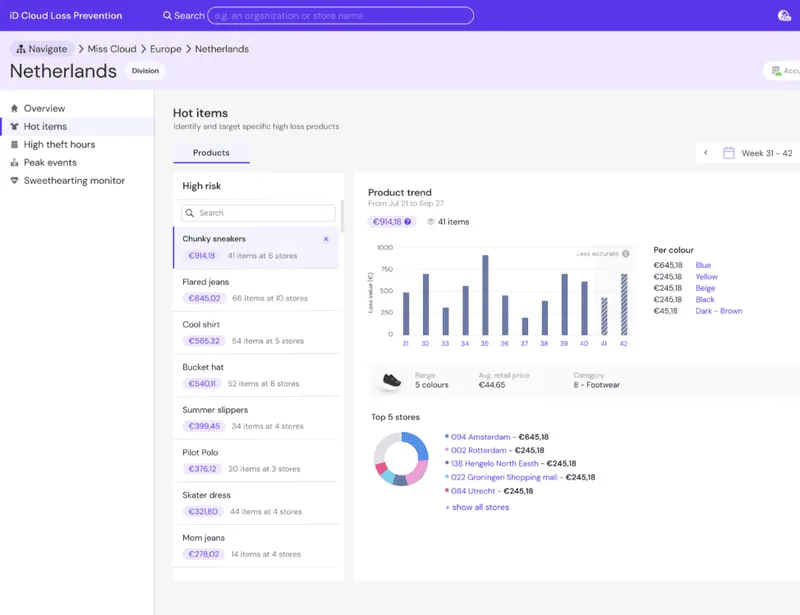
Task: Click the week 35 bar in the chart
Action: [485, 295]
